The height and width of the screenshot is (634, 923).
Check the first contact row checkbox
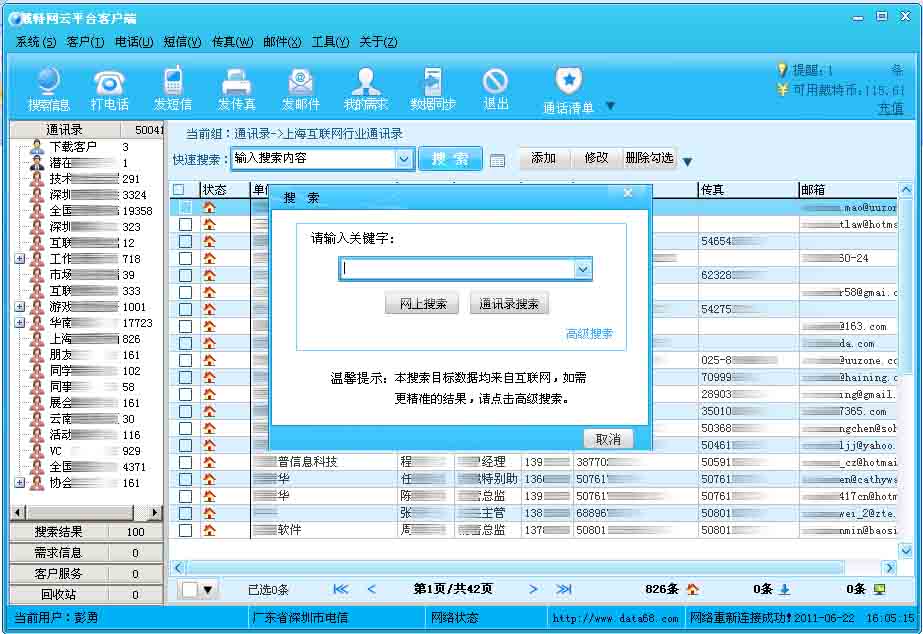point(185,207)
